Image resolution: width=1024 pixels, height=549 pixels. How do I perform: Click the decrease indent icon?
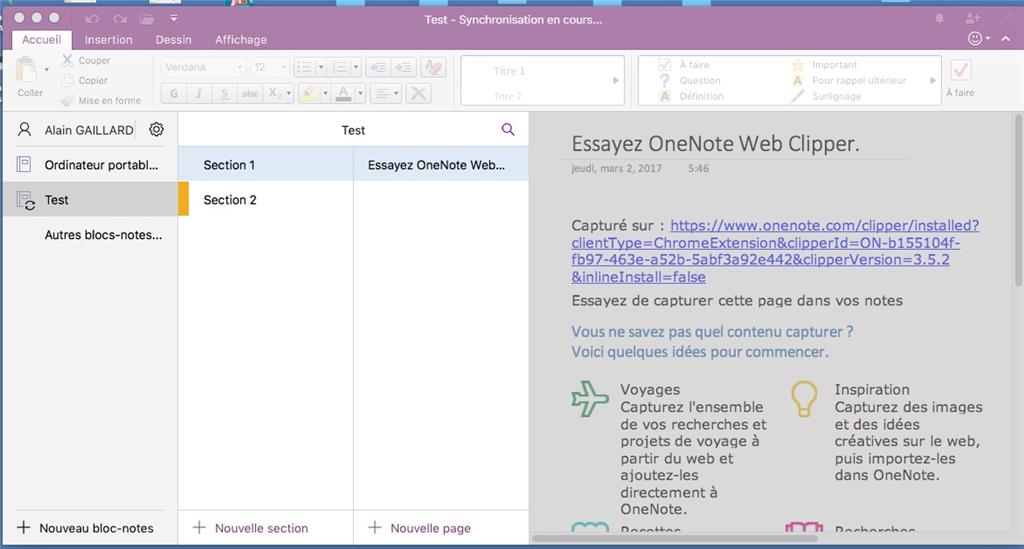pos(378,67)
